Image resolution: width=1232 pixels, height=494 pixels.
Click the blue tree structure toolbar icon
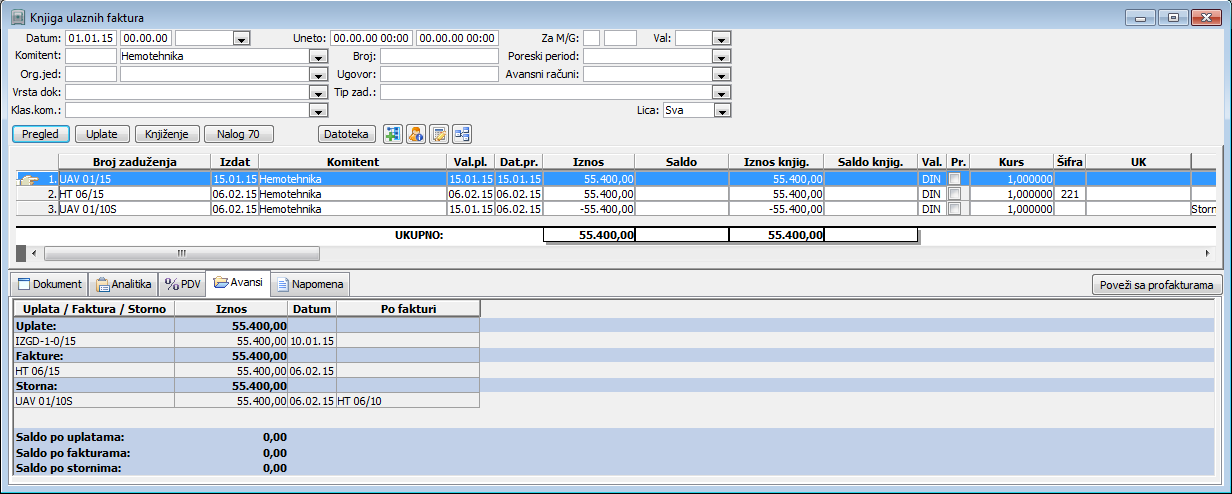[x=461, y=134]
